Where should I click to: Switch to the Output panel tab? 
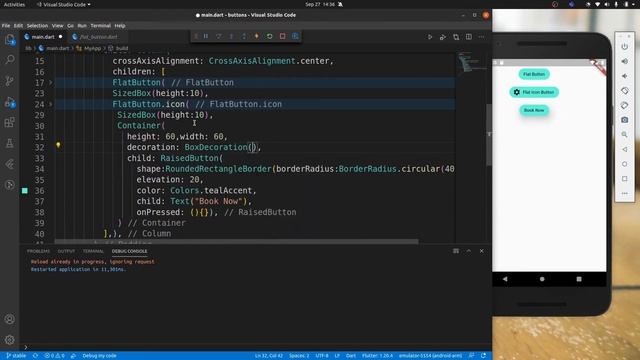pos(67,251)
